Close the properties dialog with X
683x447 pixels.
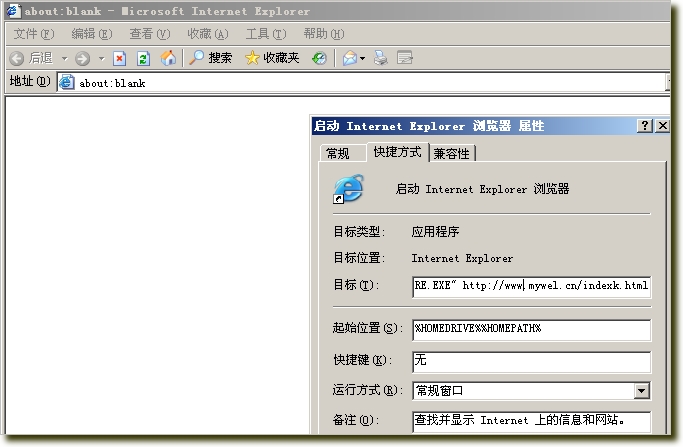point(662,126)
